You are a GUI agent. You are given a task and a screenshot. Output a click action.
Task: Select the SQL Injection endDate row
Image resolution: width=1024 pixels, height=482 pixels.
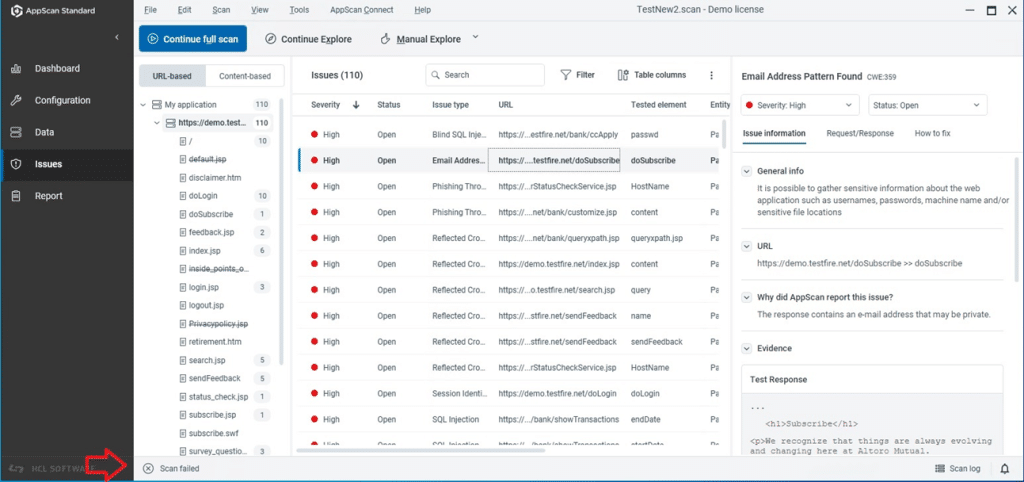pos(508,419)
